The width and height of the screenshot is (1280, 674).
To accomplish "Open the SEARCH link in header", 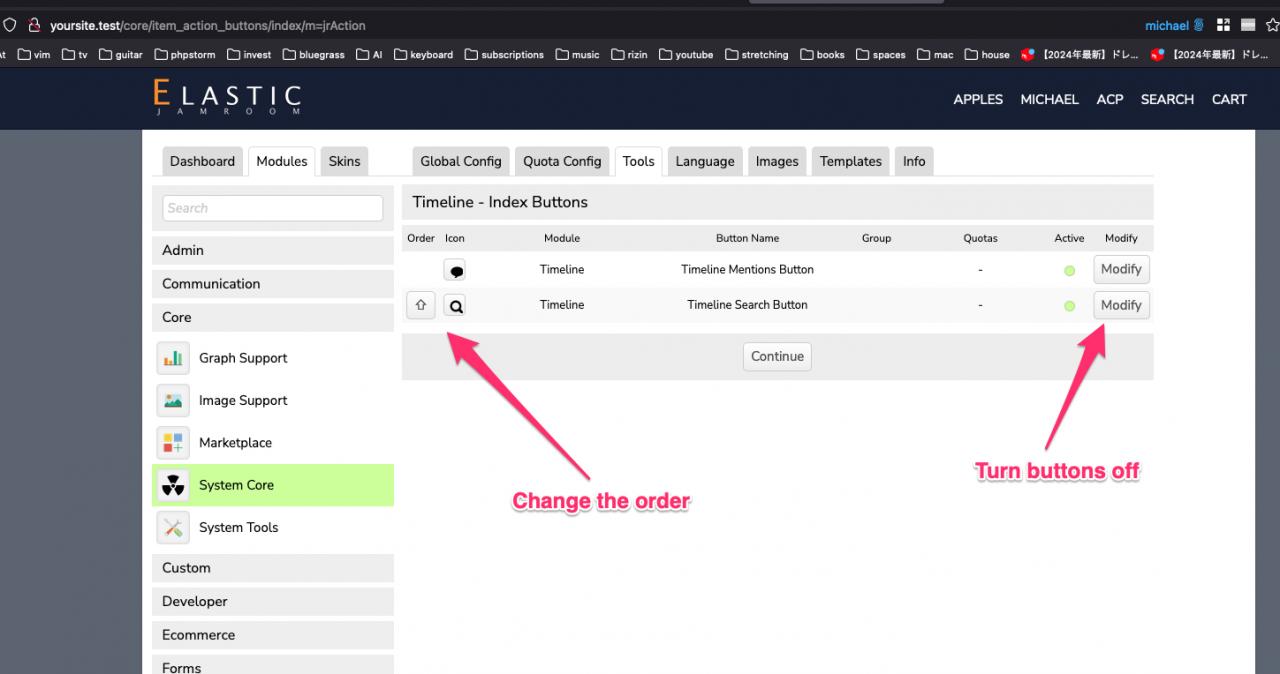I will pyautogui.click(x=1167, y=99).
